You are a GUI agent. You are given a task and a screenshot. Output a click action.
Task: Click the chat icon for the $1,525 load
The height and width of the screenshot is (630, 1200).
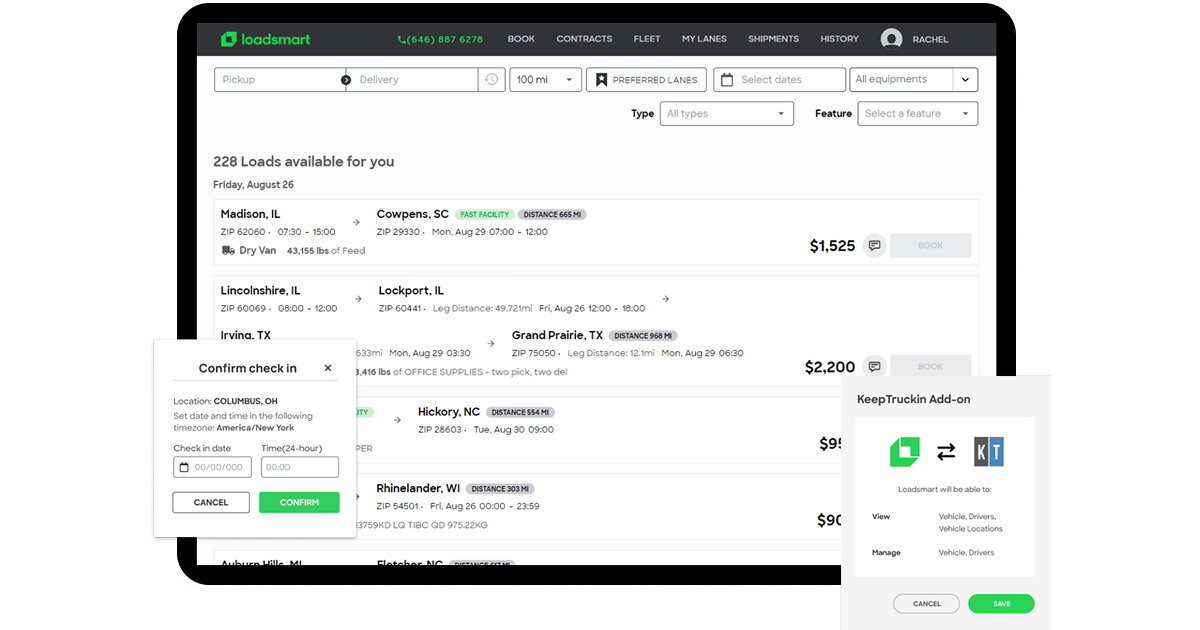point(875,246)
